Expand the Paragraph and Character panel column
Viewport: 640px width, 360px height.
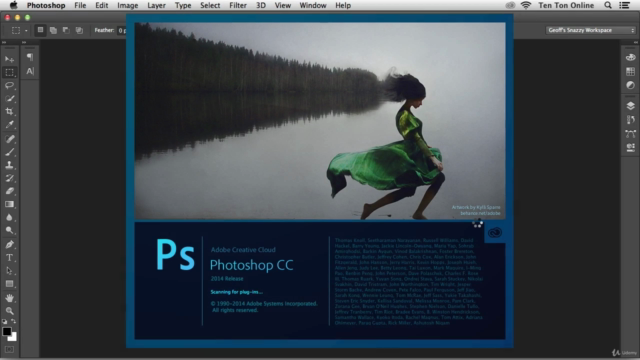24,42
